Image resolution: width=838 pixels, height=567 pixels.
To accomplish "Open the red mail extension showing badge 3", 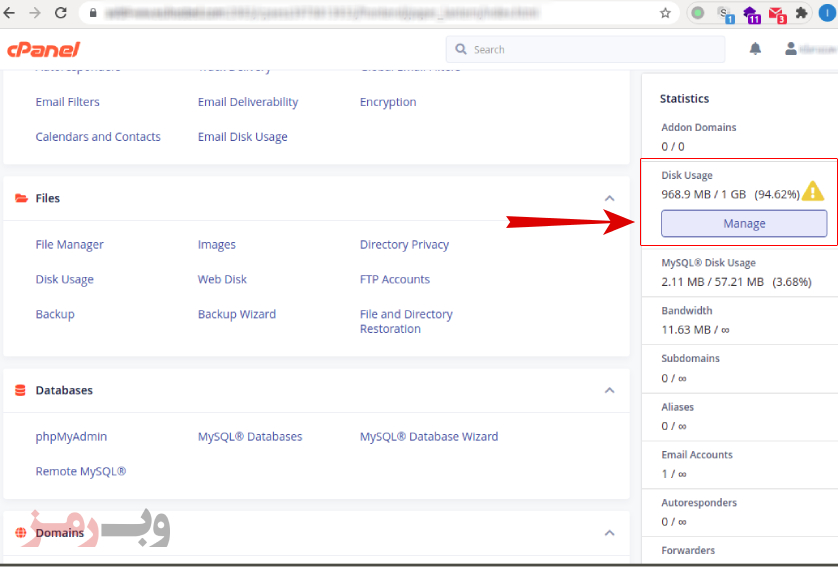I will (777, 14).
